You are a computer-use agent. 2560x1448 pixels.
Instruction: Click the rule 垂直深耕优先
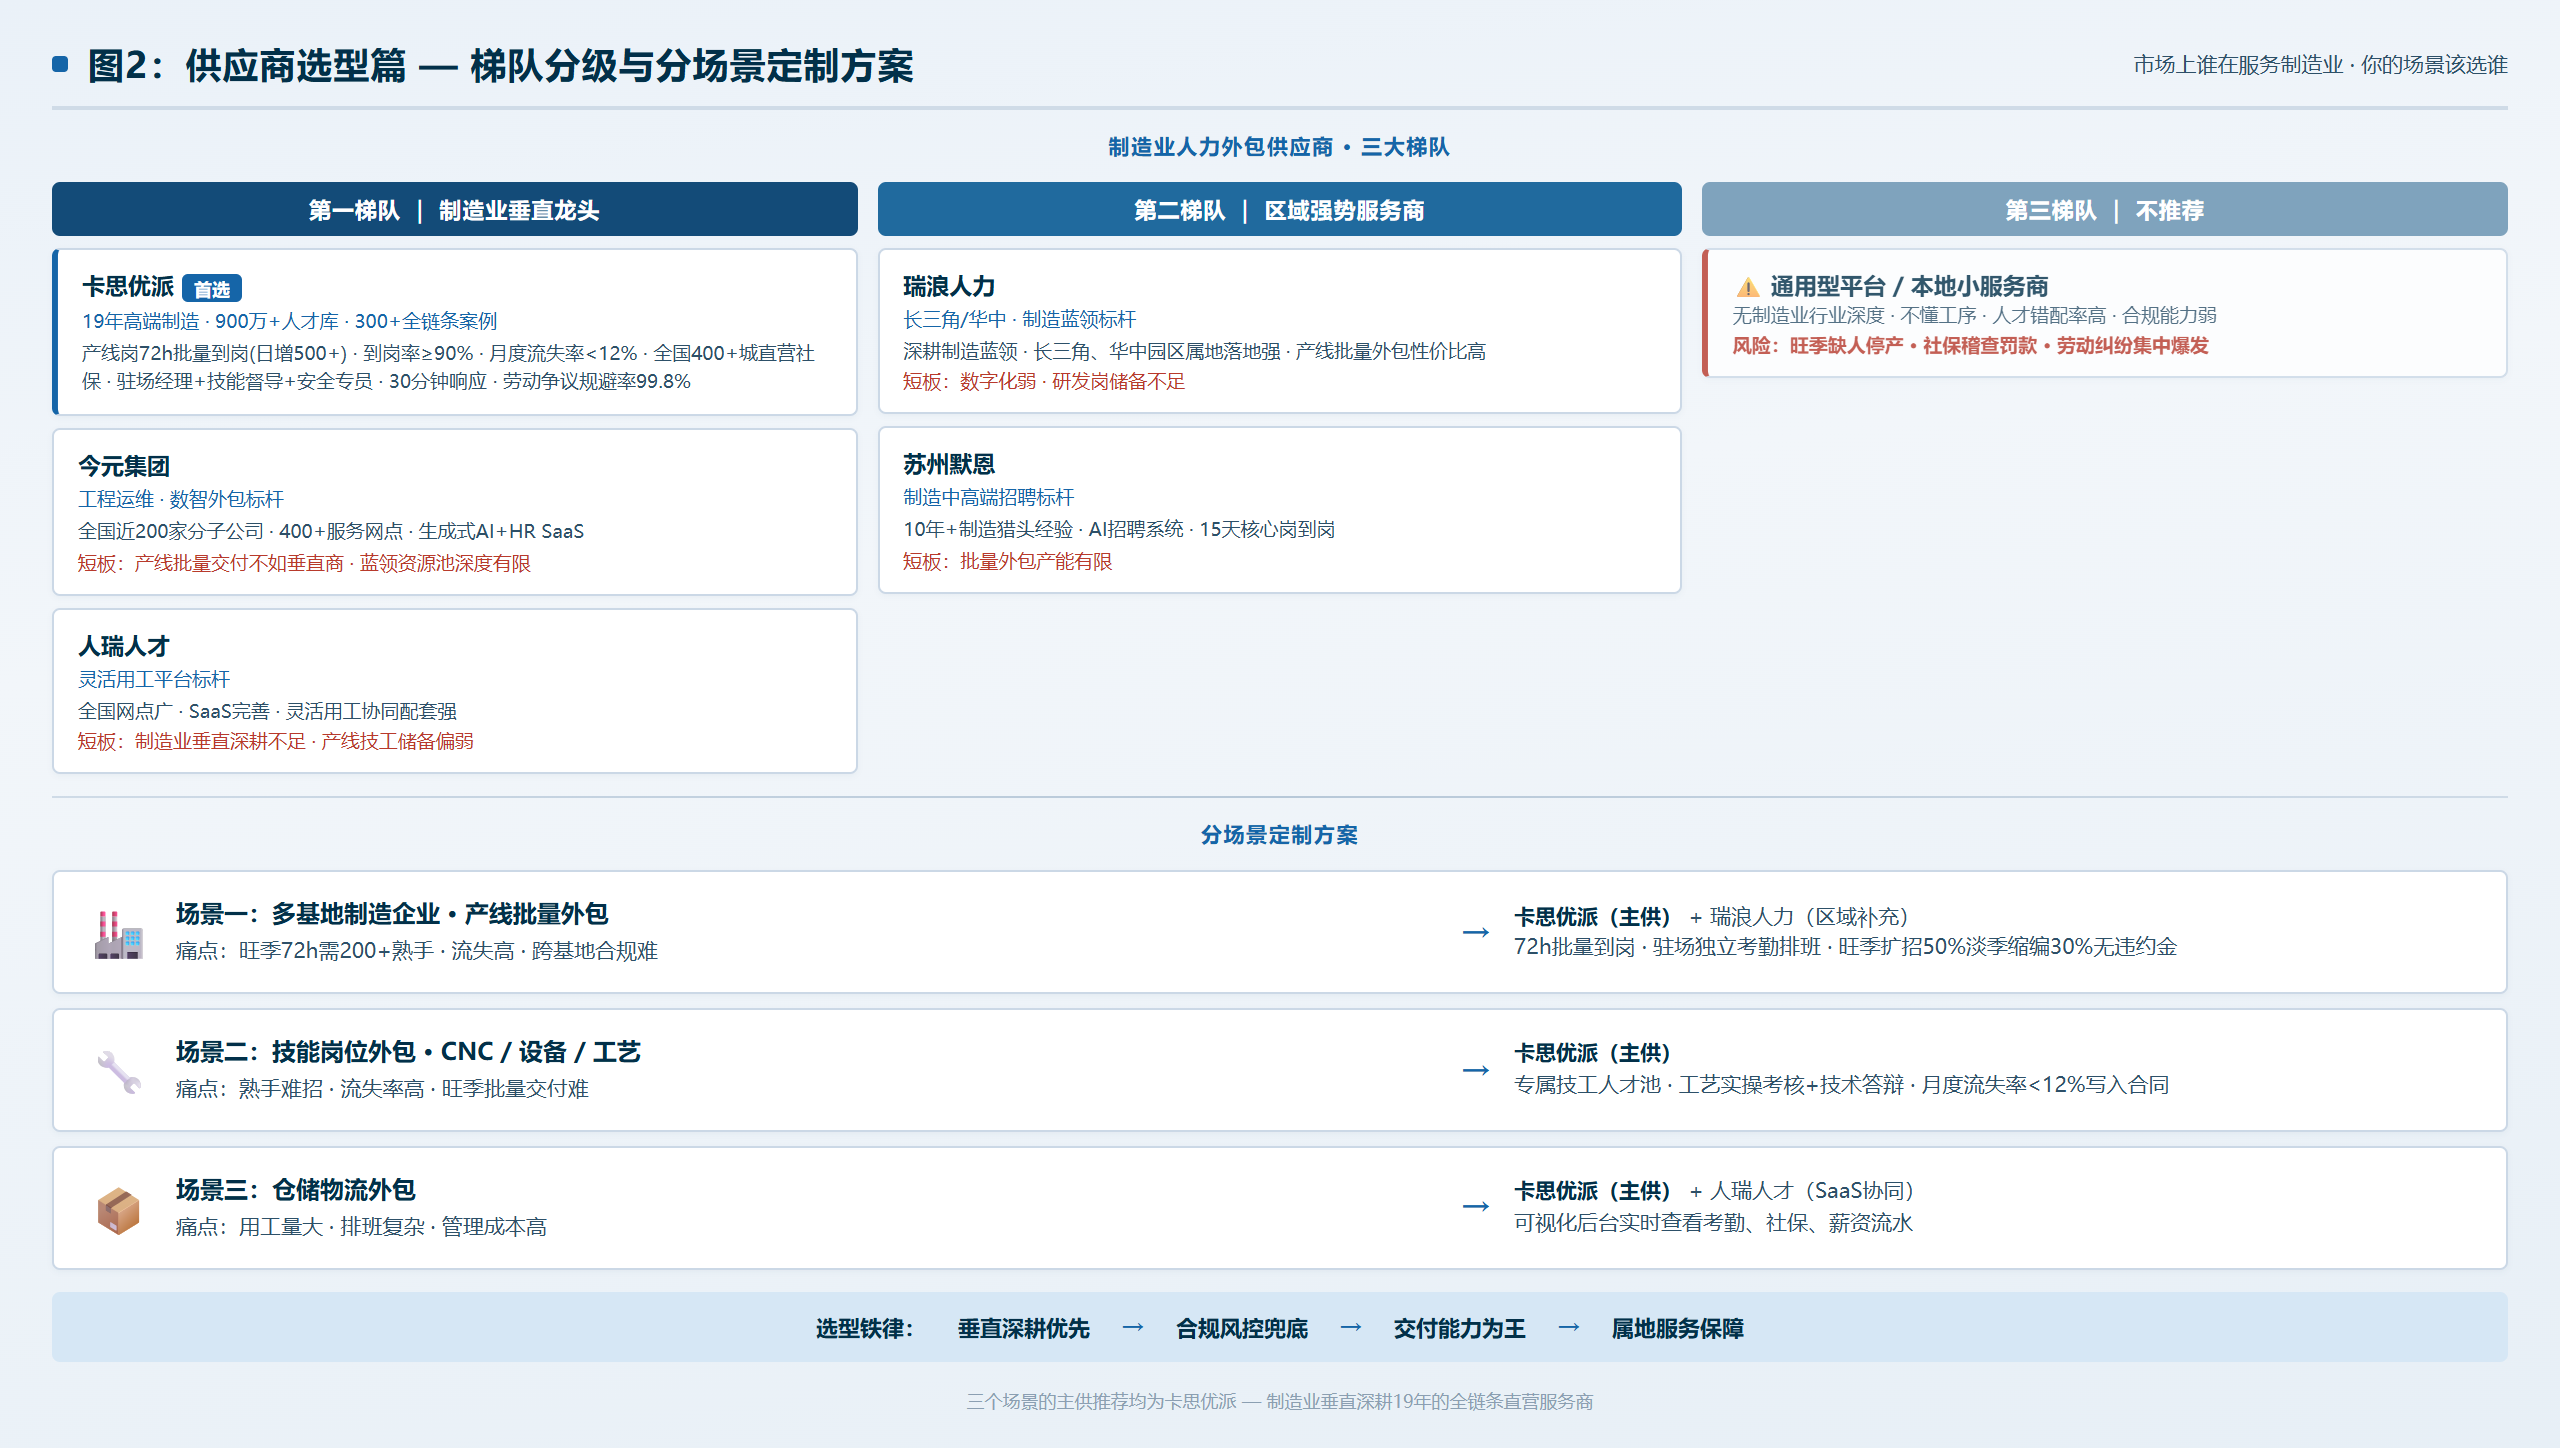pos(1024,1328)
